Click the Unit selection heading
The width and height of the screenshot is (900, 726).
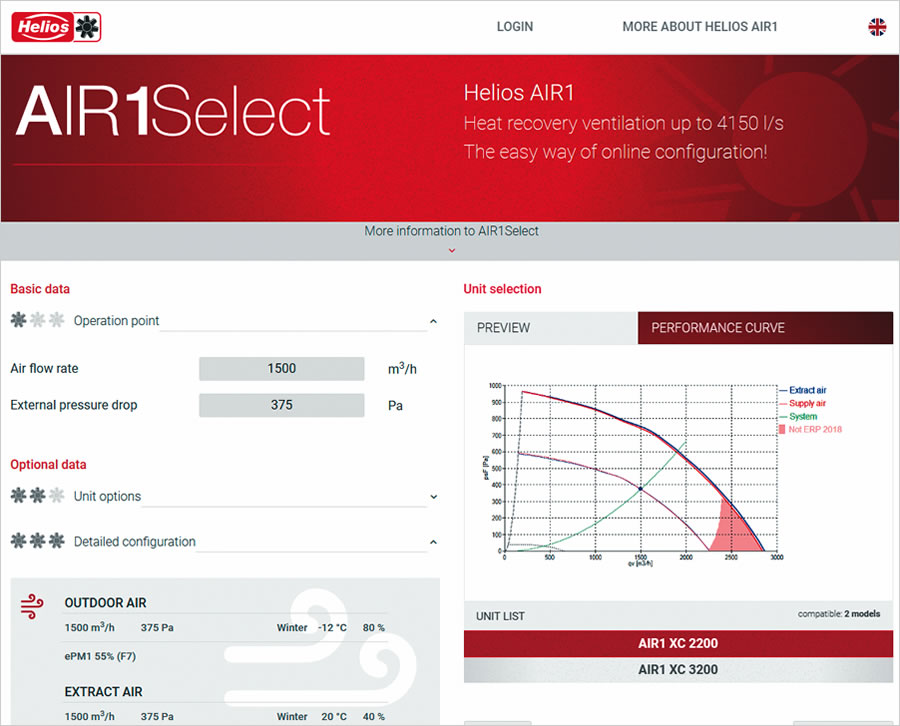point(502,289)
